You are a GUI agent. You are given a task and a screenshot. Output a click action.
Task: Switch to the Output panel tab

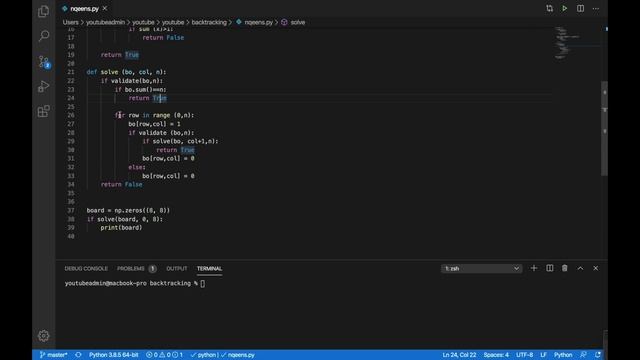coord(176,269)
